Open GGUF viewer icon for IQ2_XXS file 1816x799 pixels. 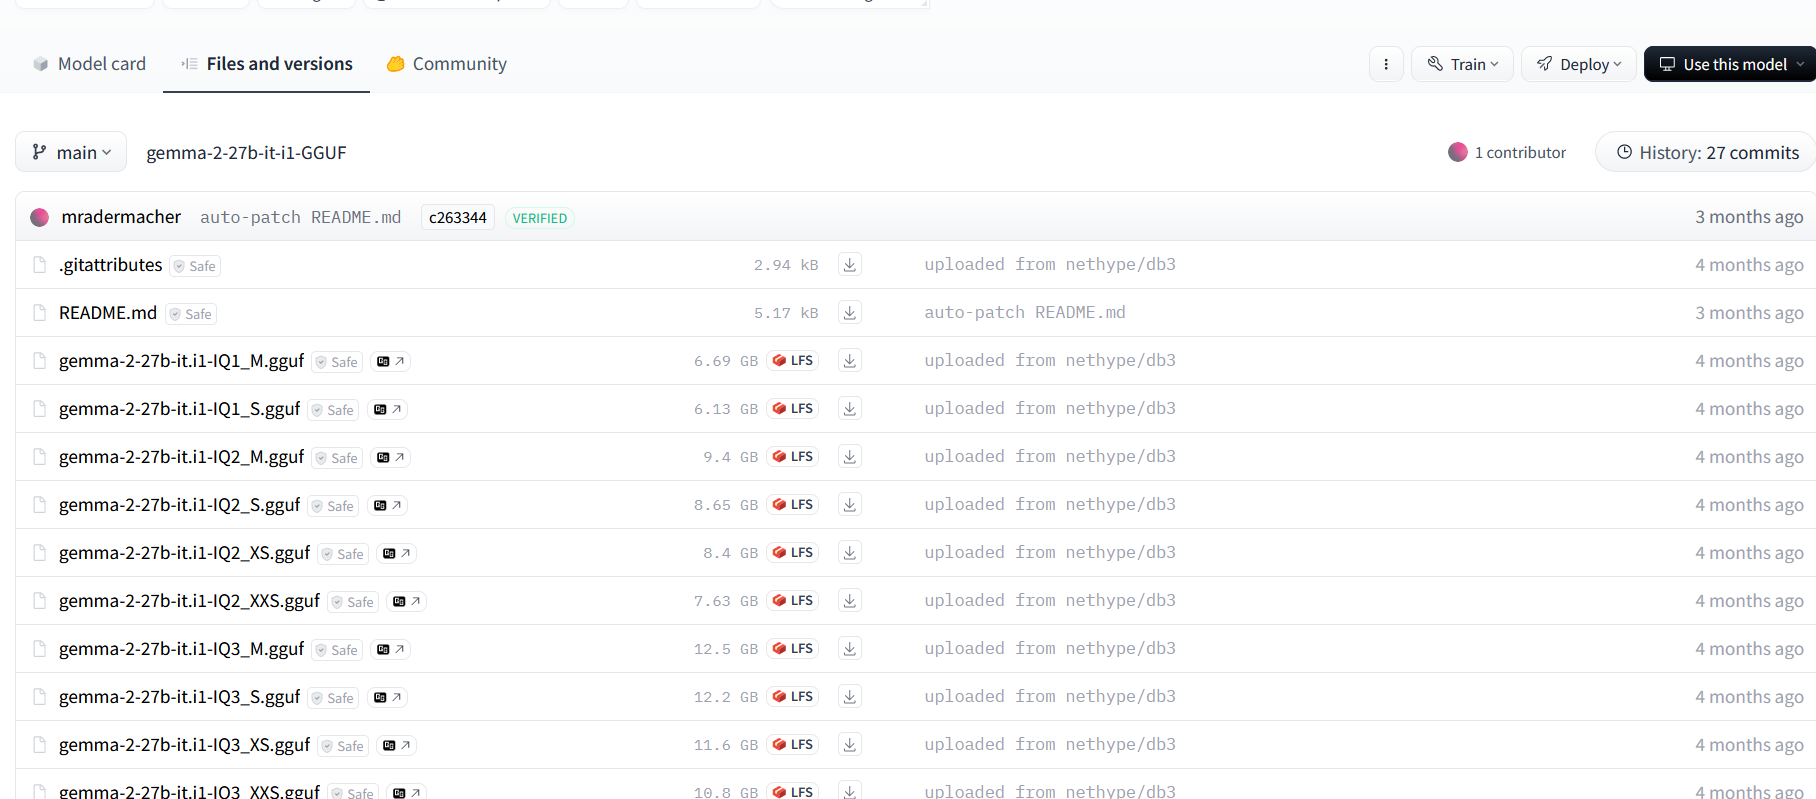click(x=406, y=601)
